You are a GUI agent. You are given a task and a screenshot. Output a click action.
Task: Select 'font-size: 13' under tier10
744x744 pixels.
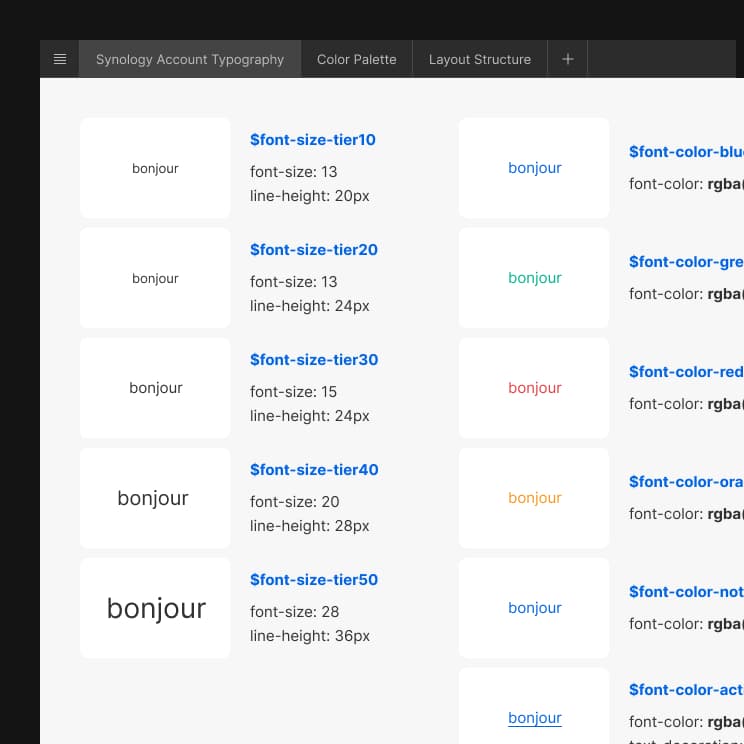coord(294,172)
